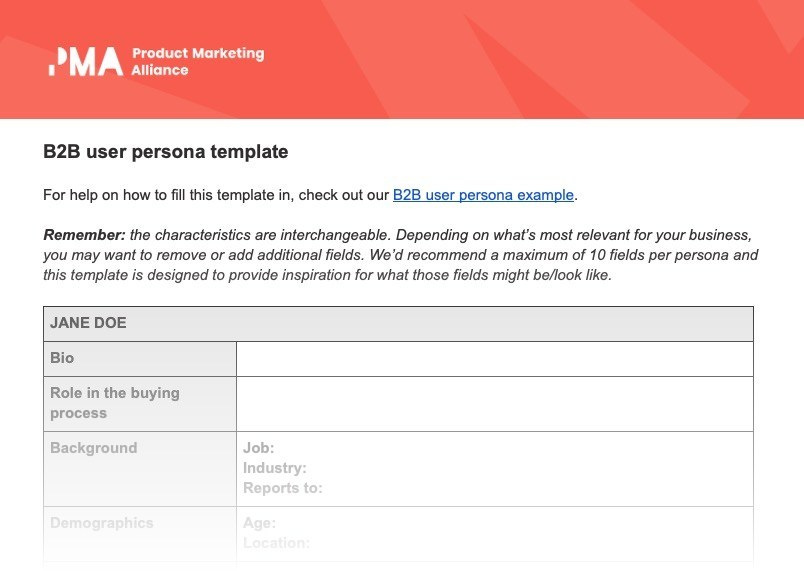Click the Background label cell
Screen dimensions: 804x571
coord(140,469)
